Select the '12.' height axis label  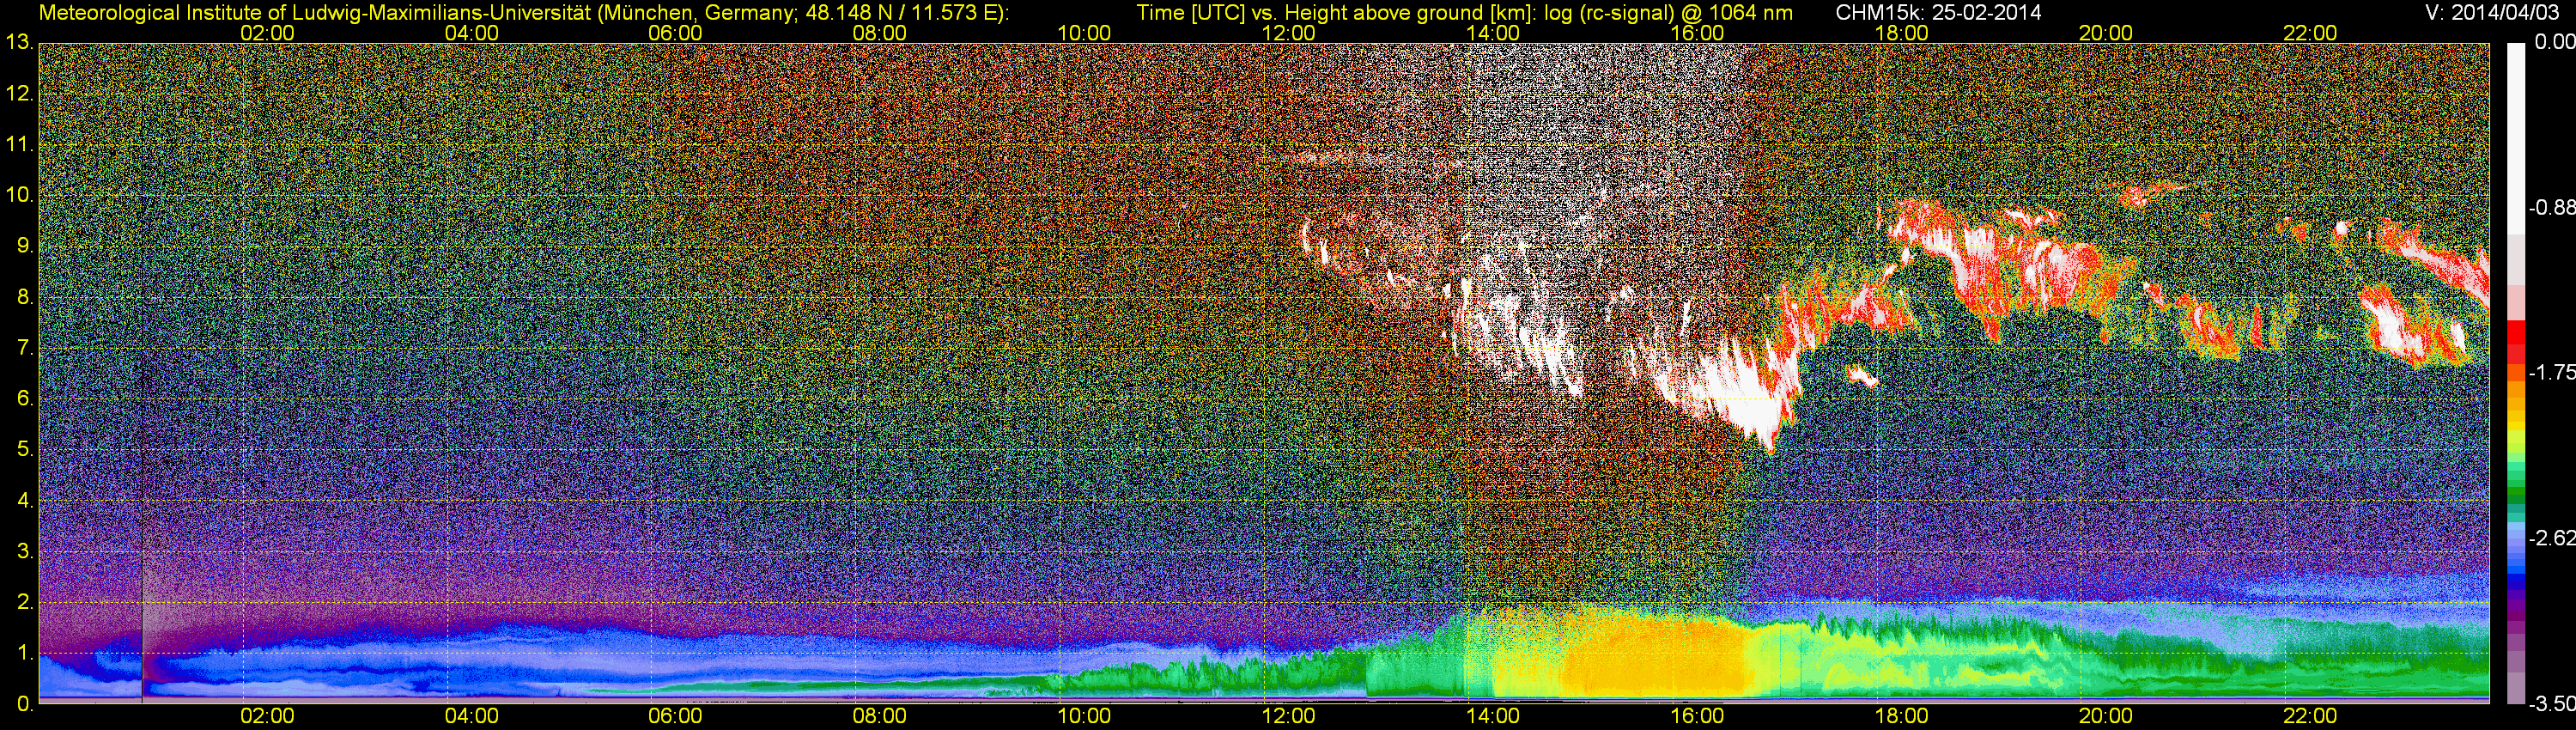19,94
